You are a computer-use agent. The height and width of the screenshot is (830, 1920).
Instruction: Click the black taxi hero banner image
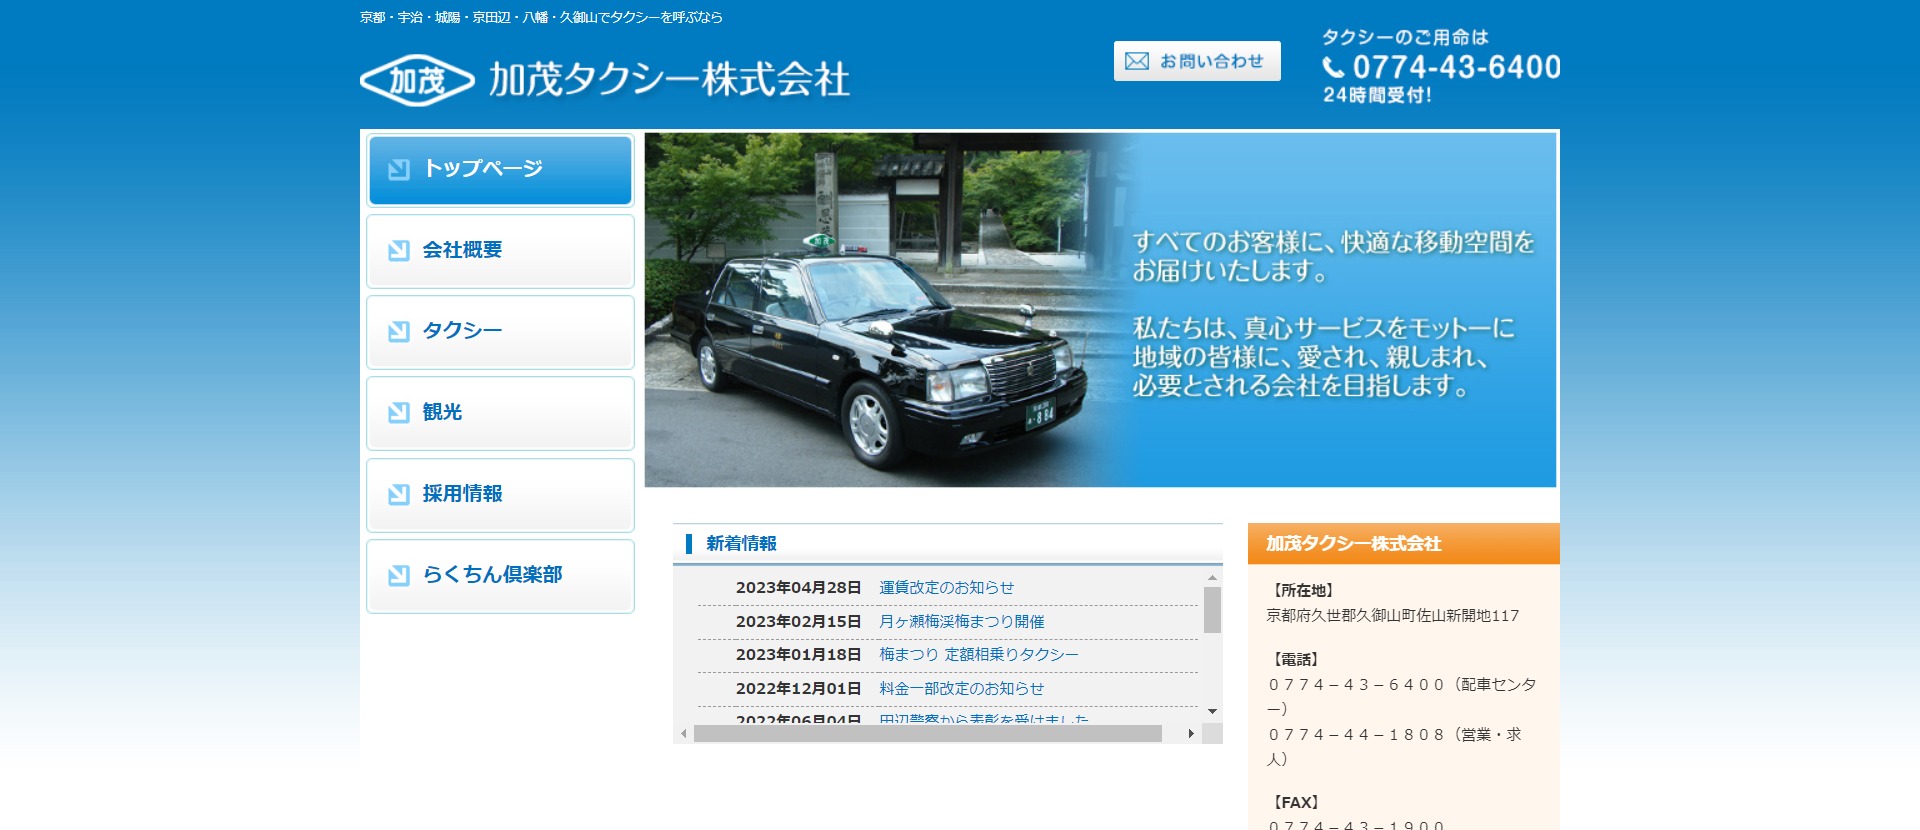coord(1100,310)
